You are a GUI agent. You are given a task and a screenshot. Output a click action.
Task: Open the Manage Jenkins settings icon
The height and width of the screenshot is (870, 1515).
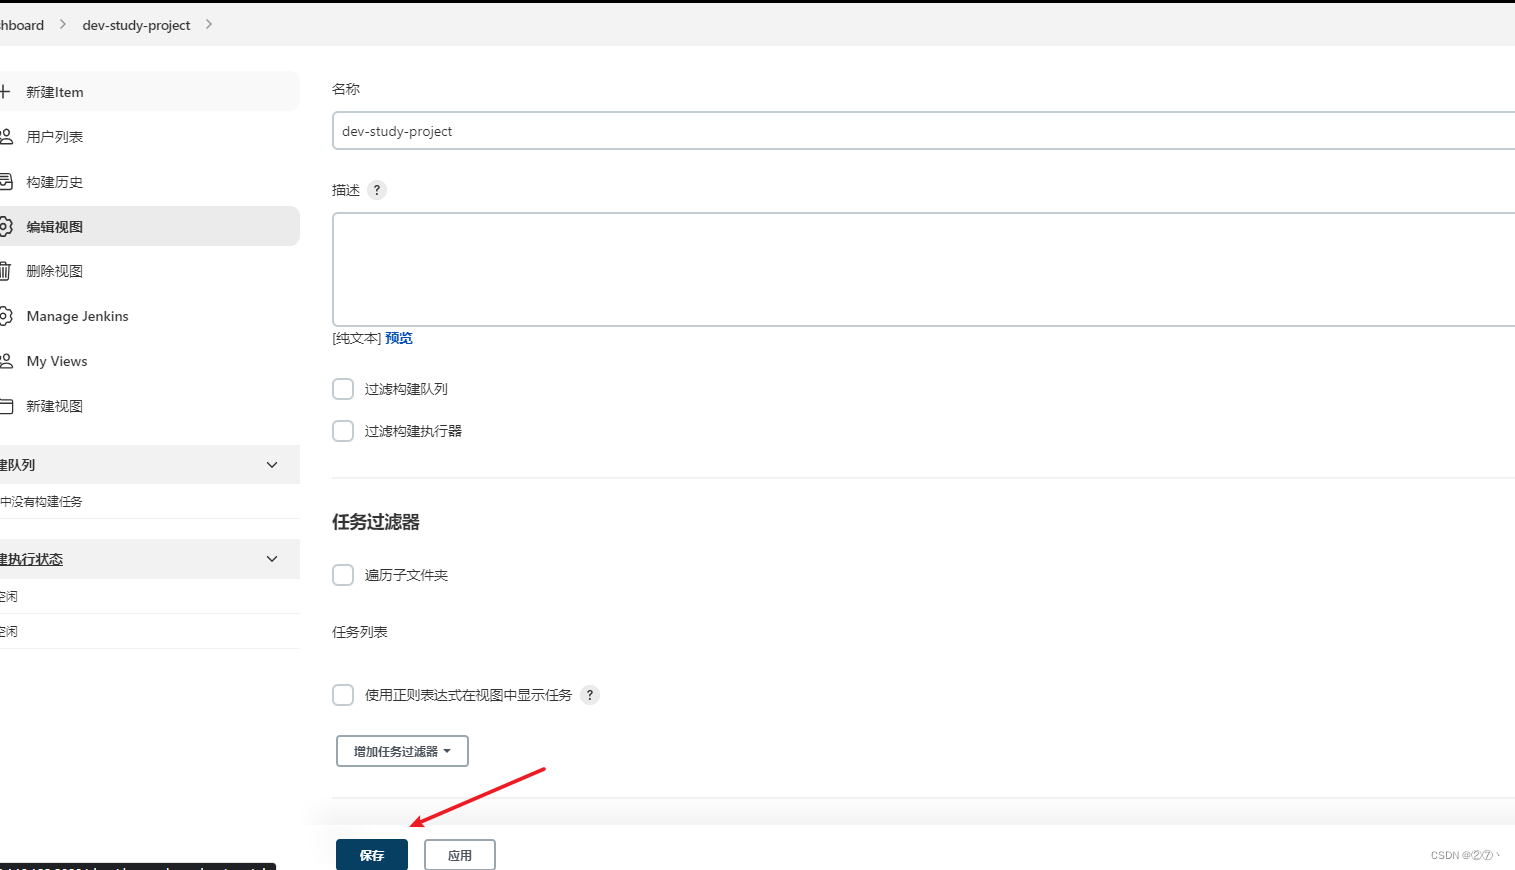click(7, 315)
